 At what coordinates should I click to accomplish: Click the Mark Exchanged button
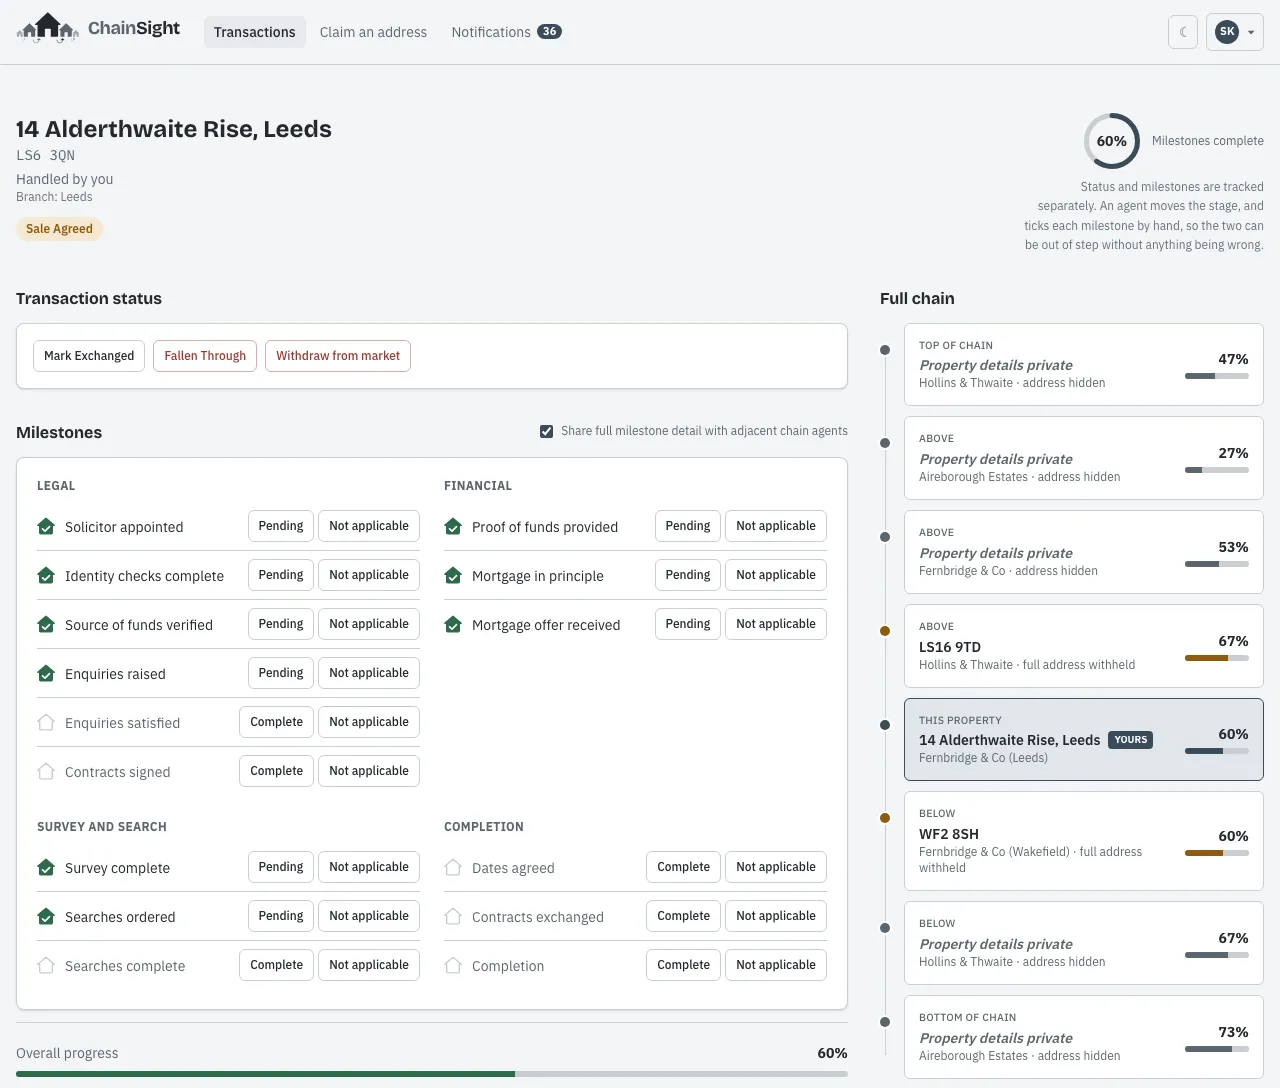[x=89, y=356]
